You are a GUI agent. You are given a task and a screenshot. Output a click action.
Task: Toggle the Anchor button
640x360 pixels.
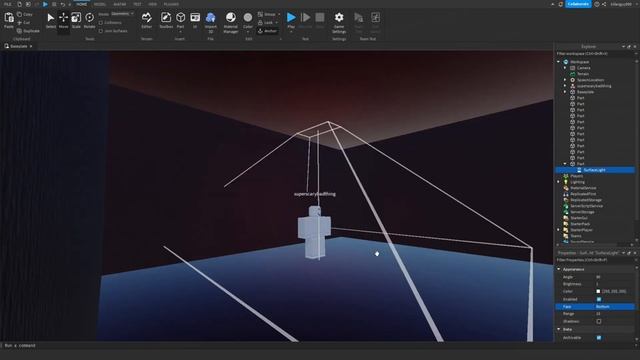pos(267,31)
